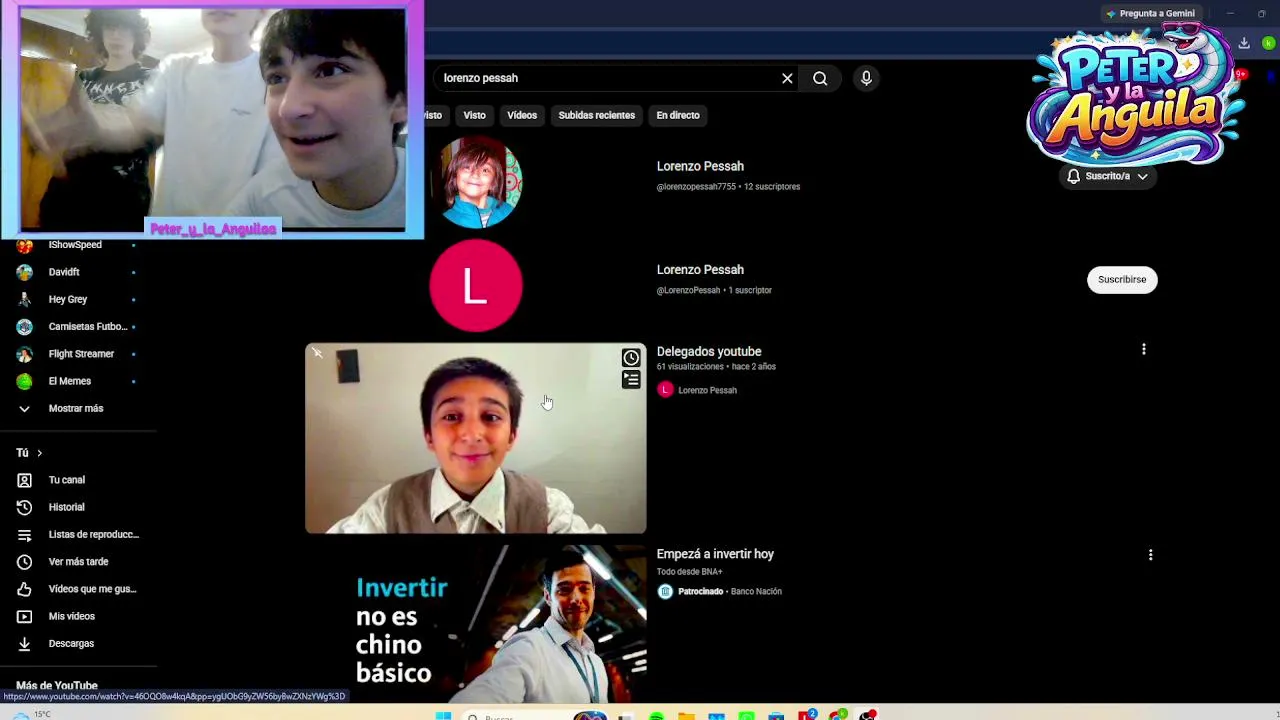Open the first Lorenzo Pessah channel avatar
This screenshot has width=1280, height=720.
click(476, 182)
